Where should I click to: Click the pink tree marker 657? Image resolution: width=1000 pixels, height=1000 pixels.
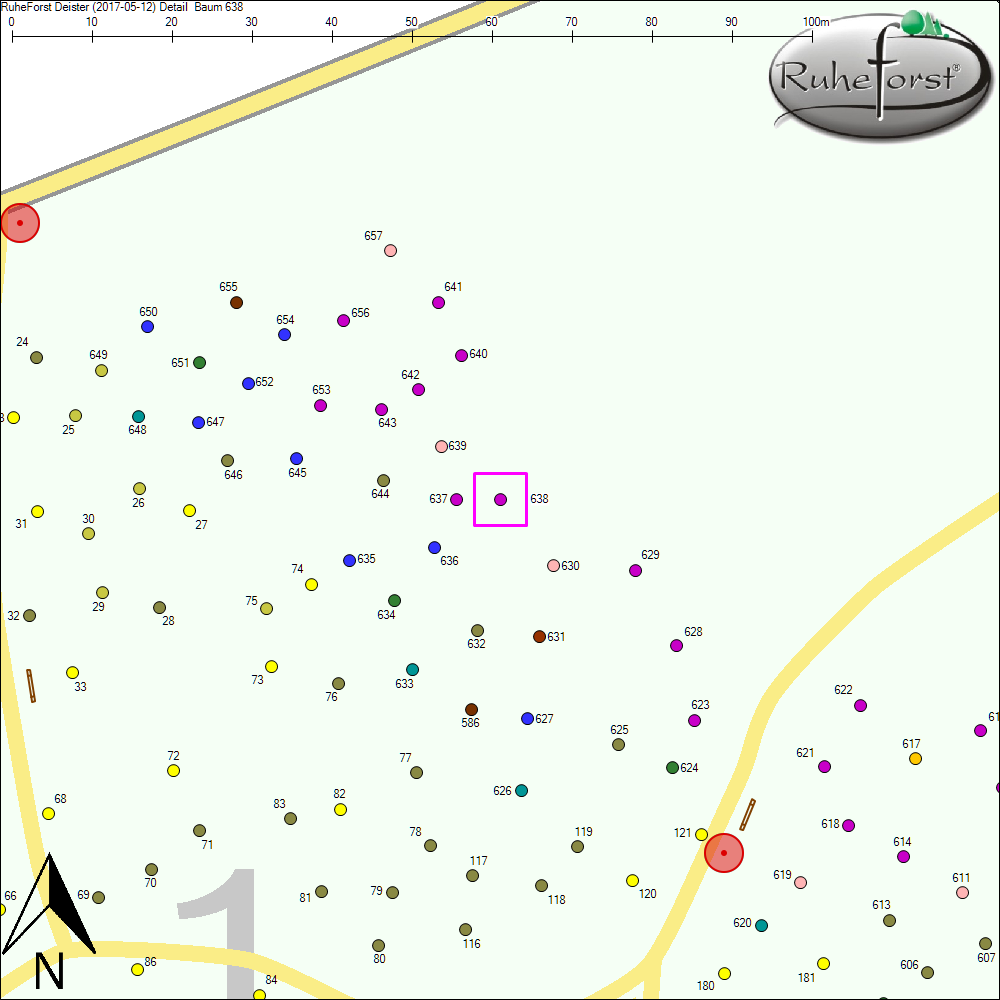pyautogui.click(x=390, y=250)
